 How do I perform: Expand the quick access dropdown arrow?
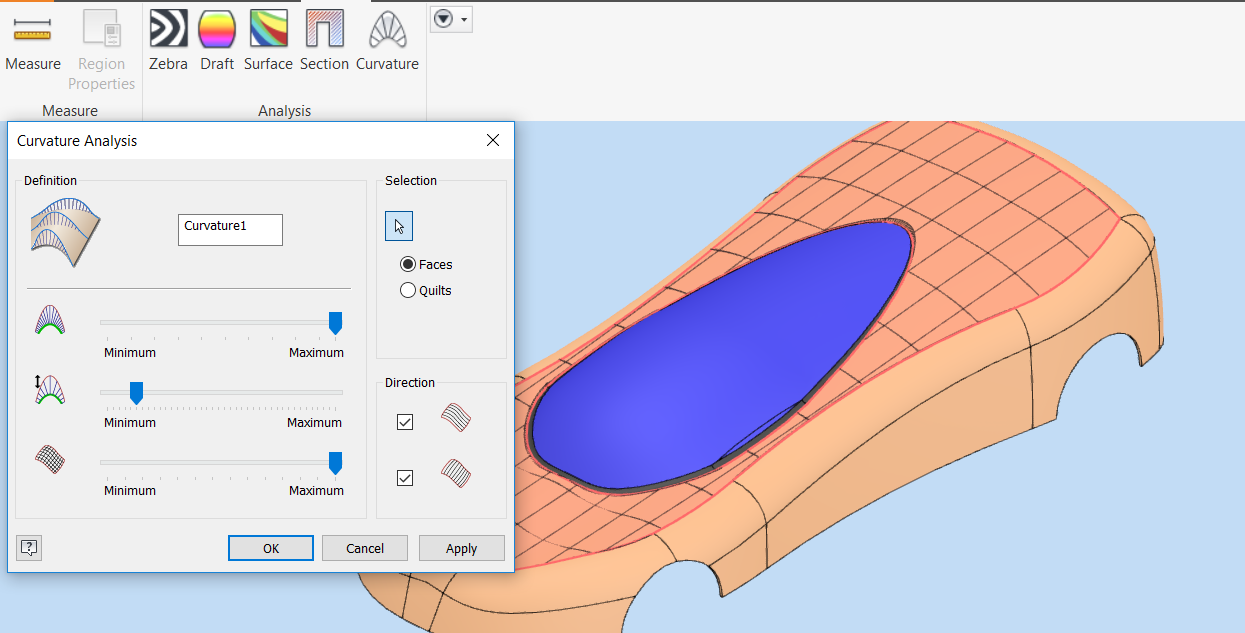click(464, 18)
